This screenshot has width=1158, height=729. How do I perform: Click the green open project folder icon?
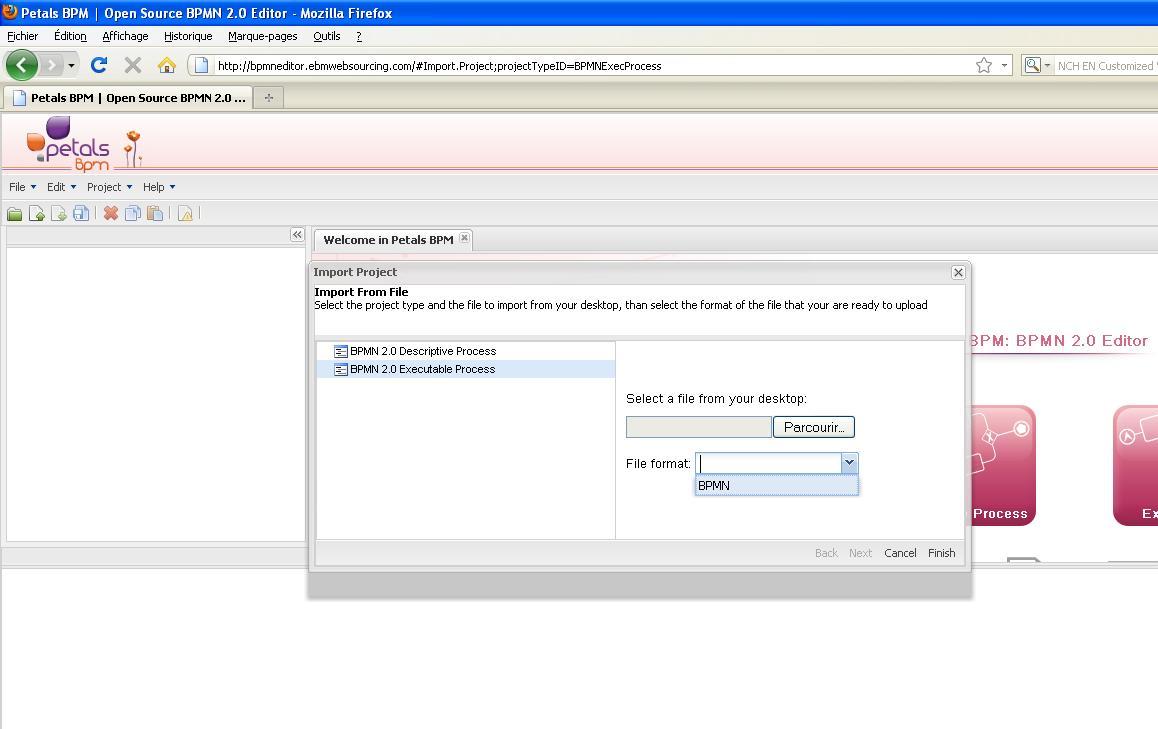click(14, 213)
